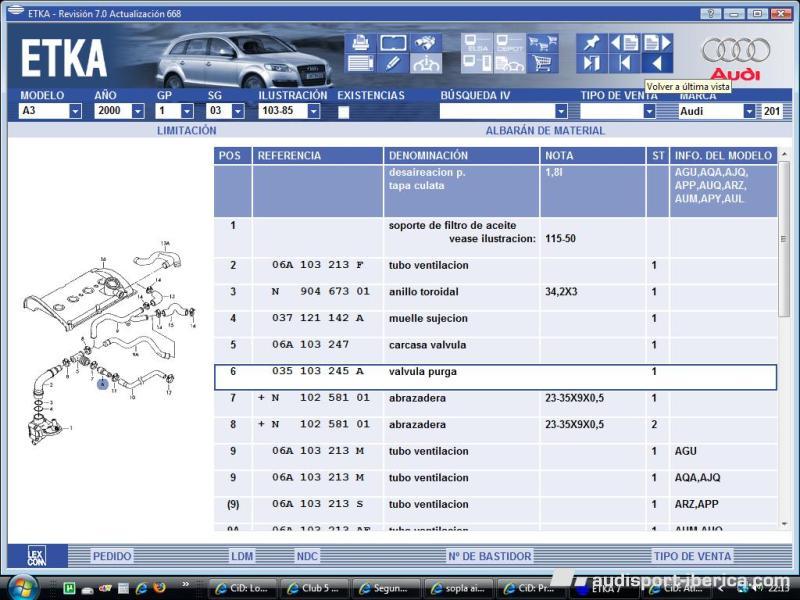
Task: Open the Windows Start orb
Action: (22, 588)
